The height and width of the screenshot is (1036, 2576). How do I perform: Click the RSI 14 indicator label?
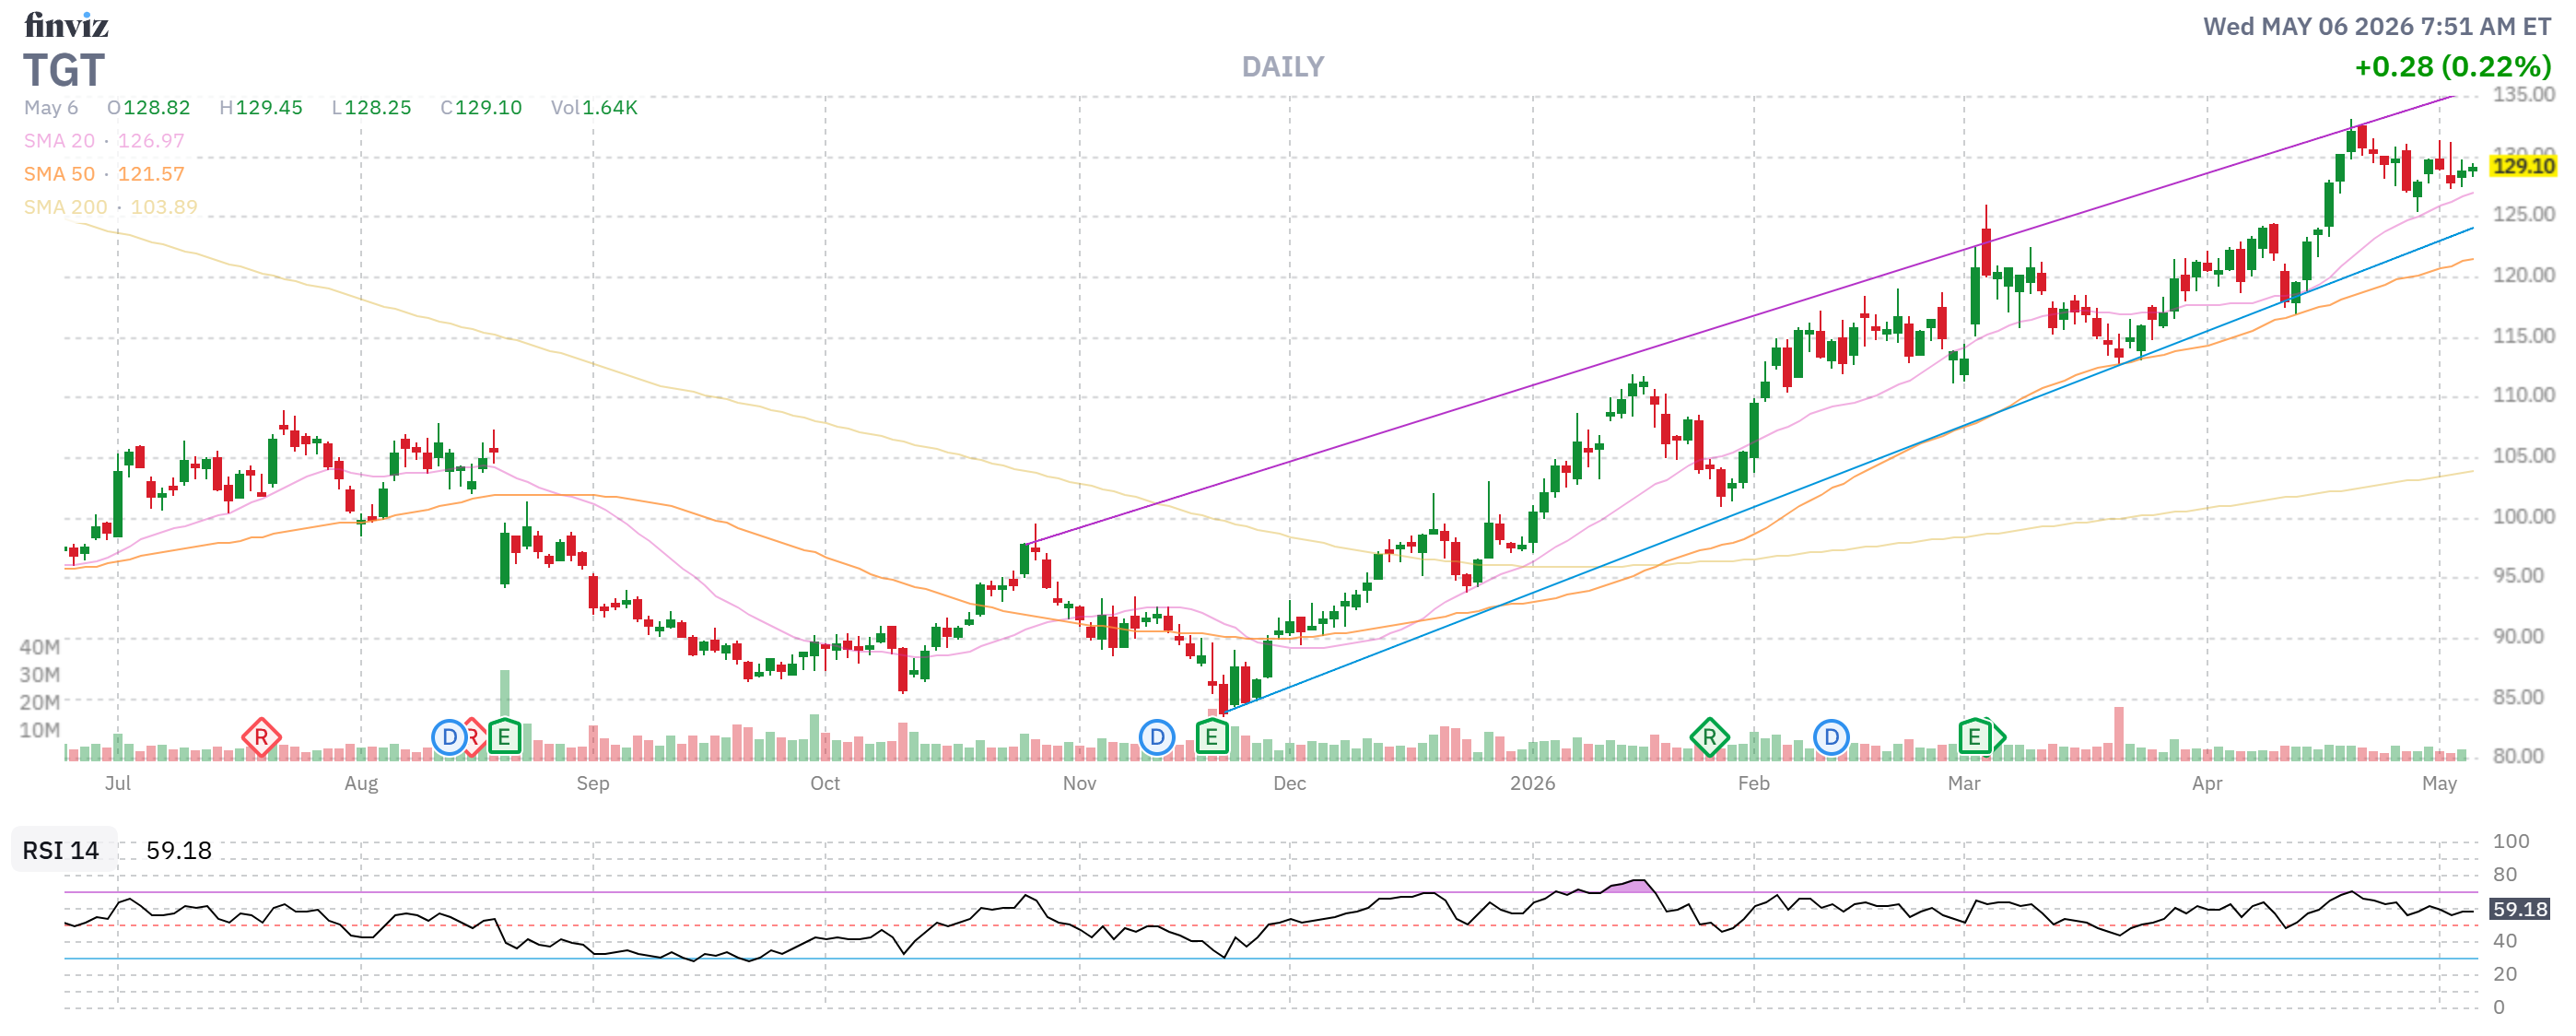point(61,851)
